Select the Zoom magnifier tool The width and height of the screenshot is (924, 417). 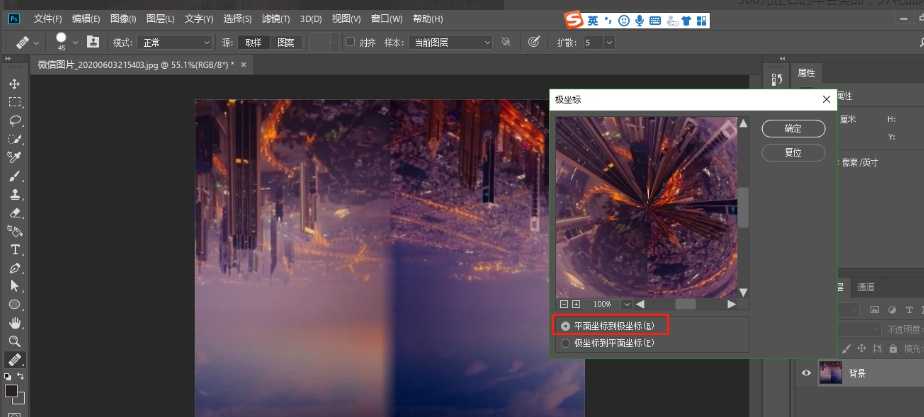(x=15, y=341)
